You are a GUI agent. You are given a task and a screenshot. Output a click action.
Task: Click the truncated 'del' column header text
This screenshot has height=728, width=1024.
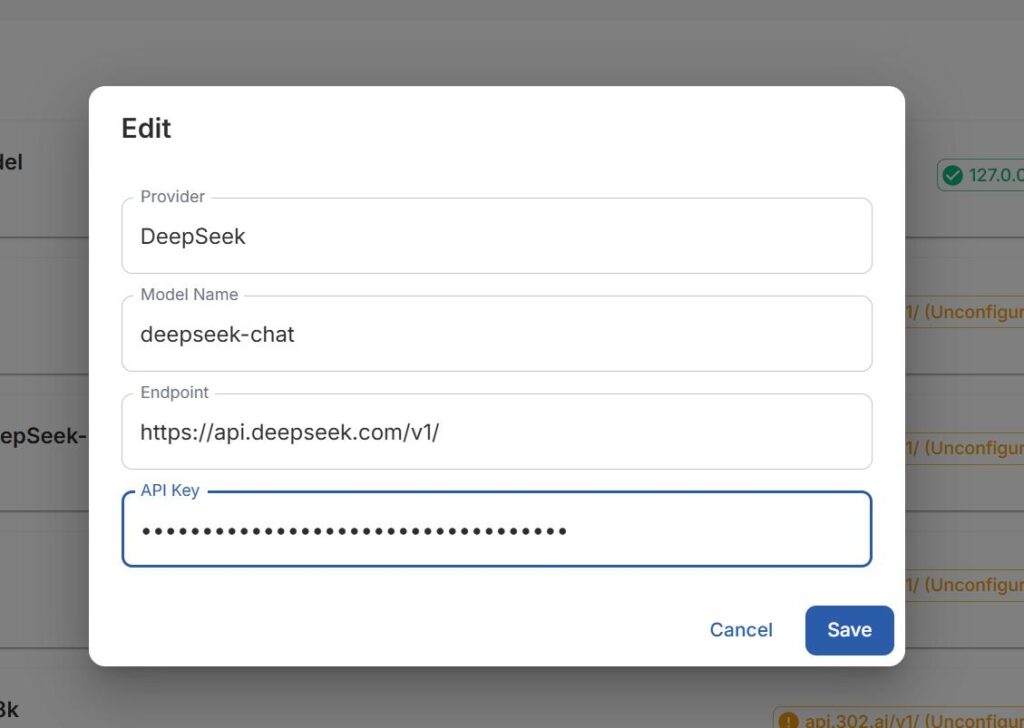tap(12, 162)
